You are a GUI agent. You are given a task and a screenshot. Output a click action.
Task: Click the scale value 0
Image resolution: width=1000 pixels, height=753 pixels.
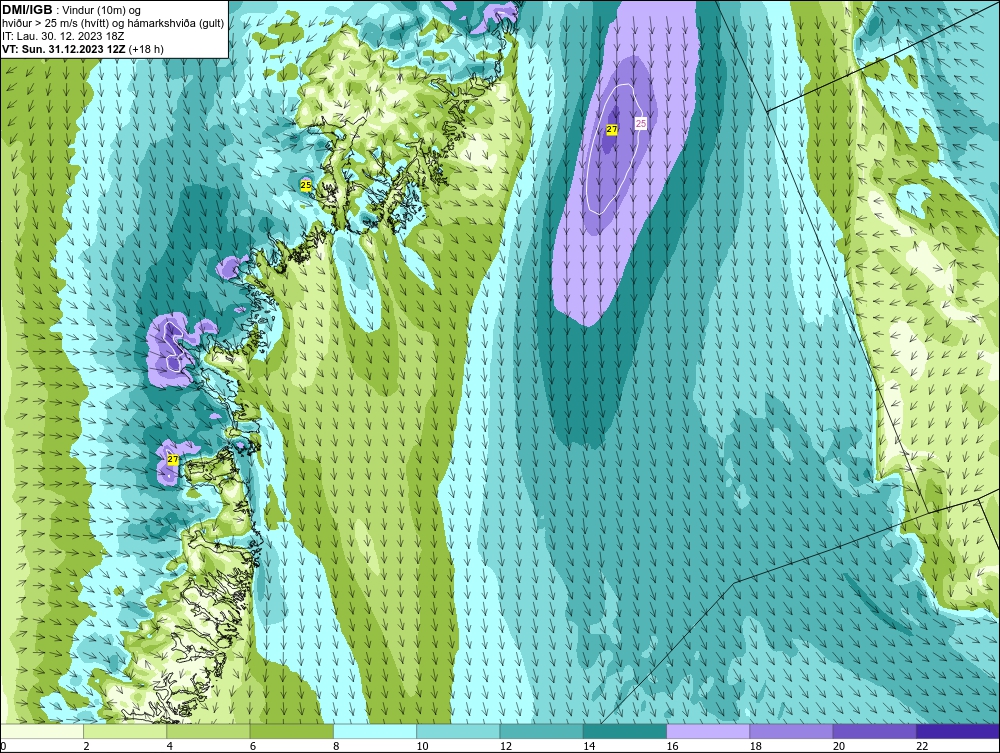(x=3, y=747)
